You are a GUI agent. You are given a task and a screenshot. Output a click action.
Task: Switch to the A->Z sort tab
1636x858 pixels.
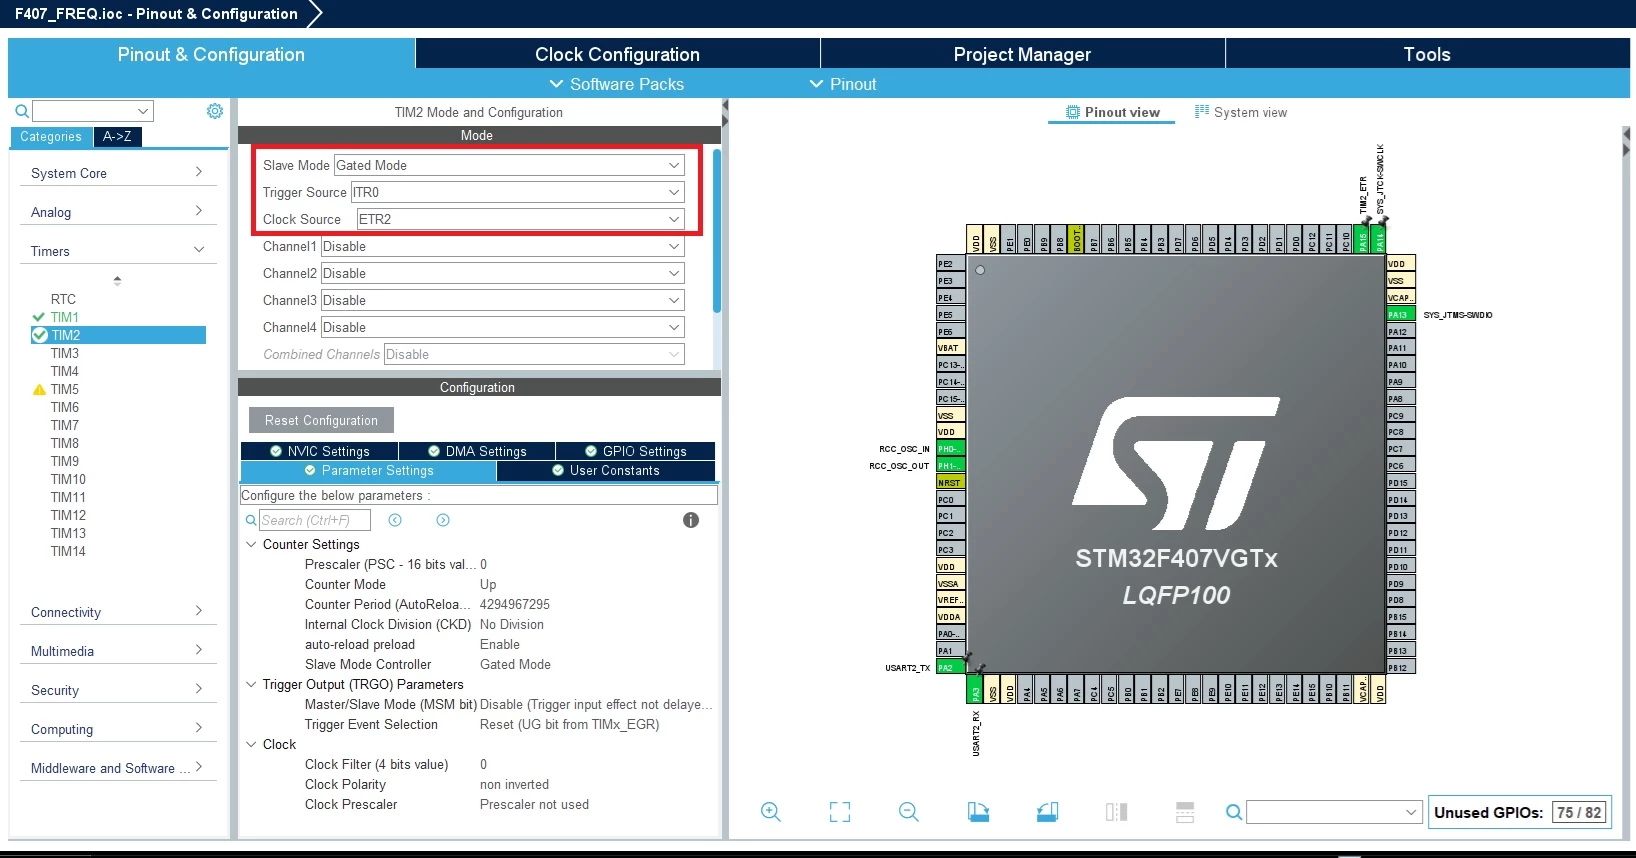117,137
